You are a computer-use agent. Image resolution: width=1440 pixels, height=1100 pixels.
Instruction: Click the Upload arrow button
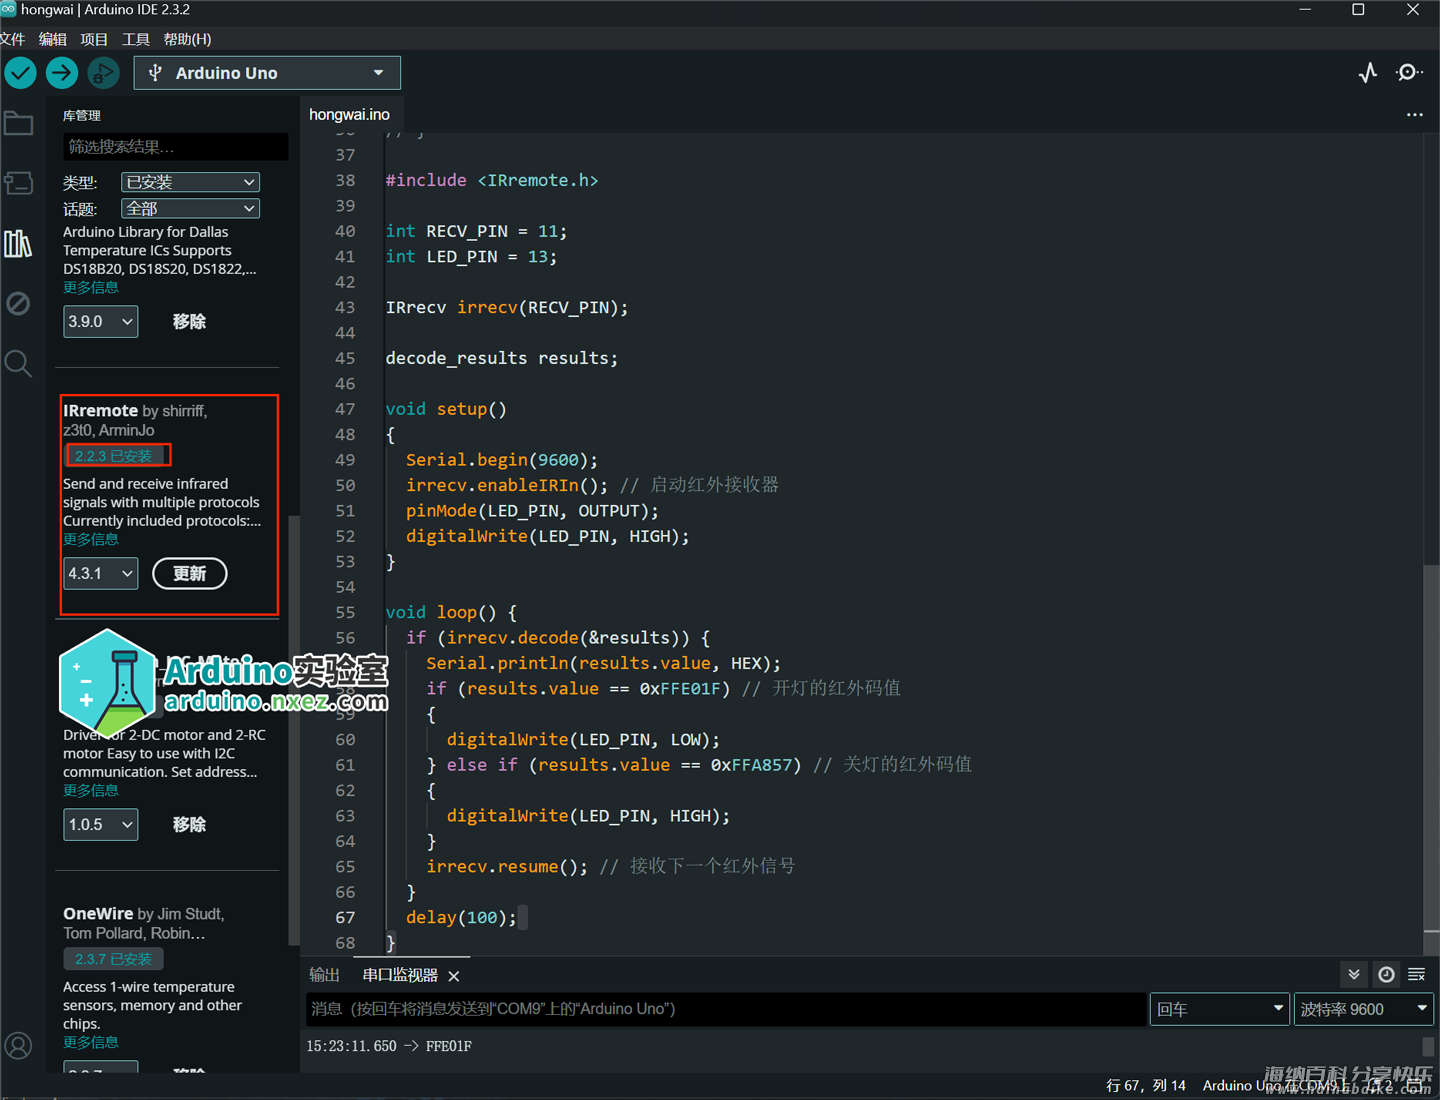click(62, 73)
